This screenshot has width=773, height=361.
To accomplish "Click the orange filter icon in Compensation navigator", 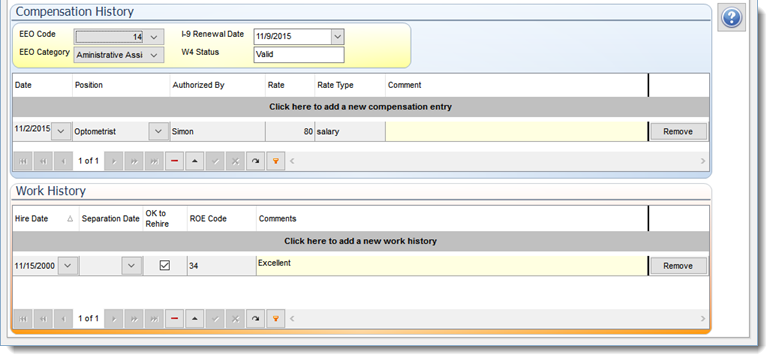I will click(x=276, y=161).
